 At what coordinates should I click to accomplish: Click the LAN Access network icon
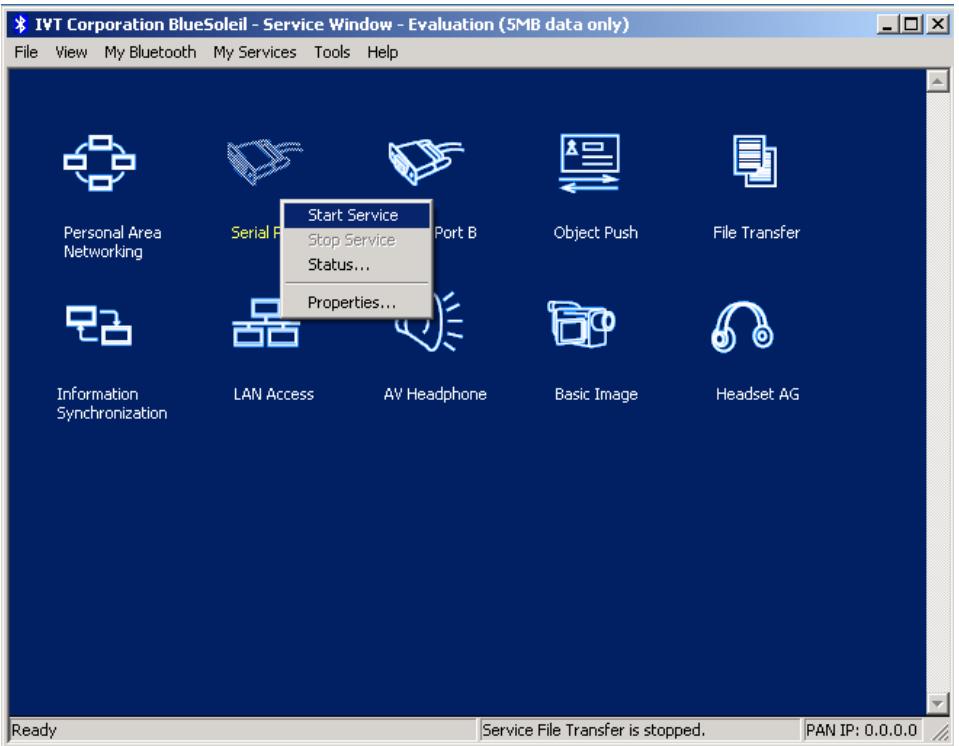[x=265, y=323]
